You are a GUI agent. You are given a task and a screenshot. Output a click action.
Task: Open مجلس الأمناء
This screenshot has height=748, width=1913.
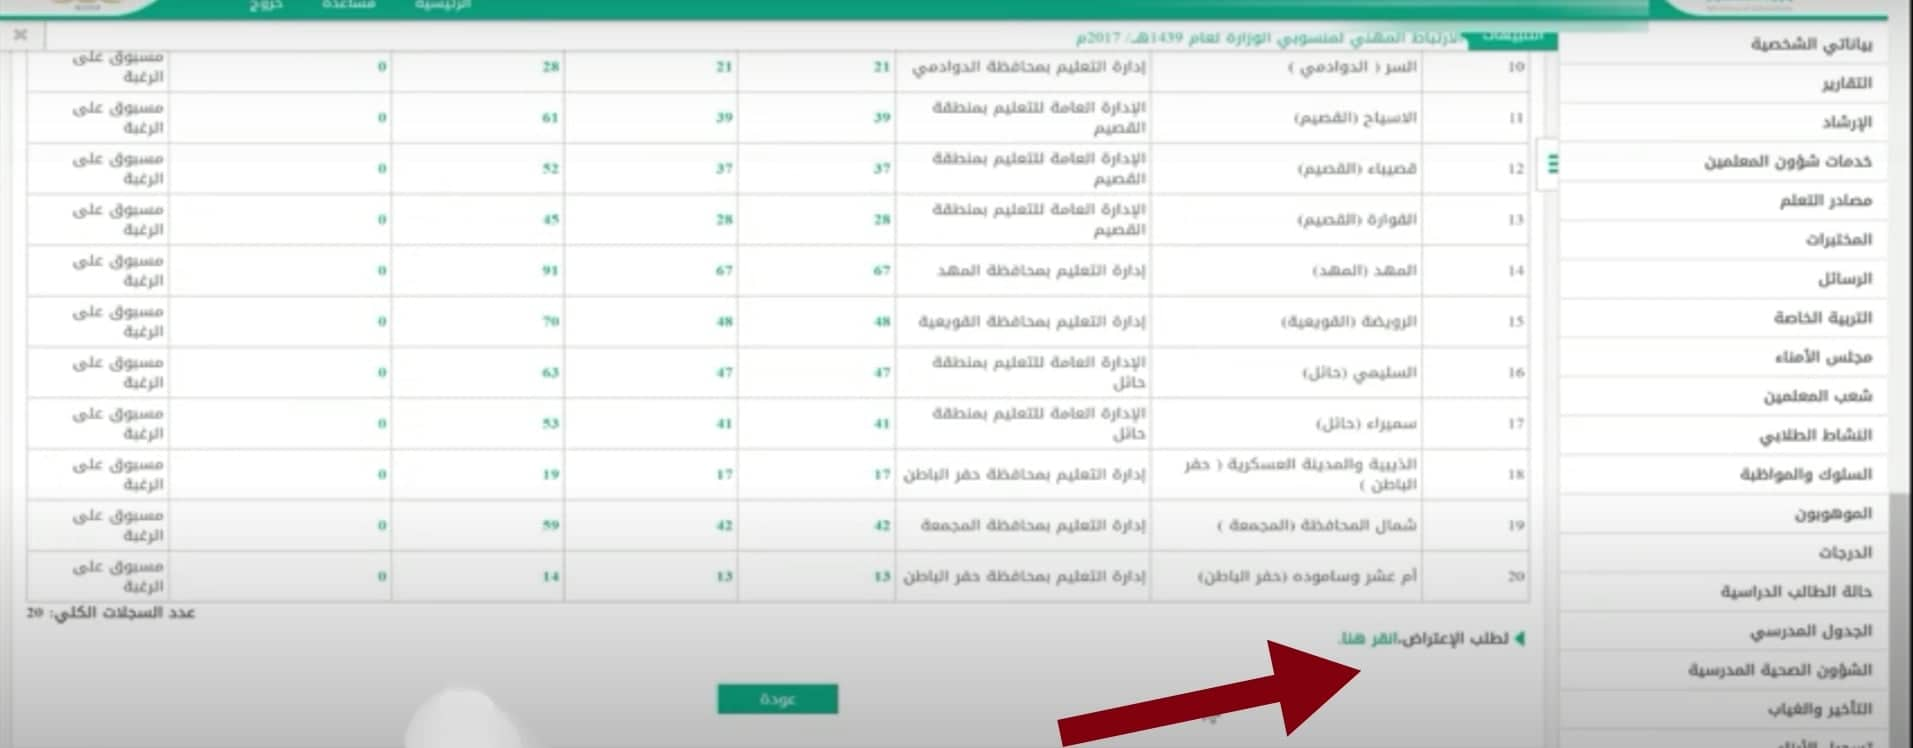coord(1824,357)
